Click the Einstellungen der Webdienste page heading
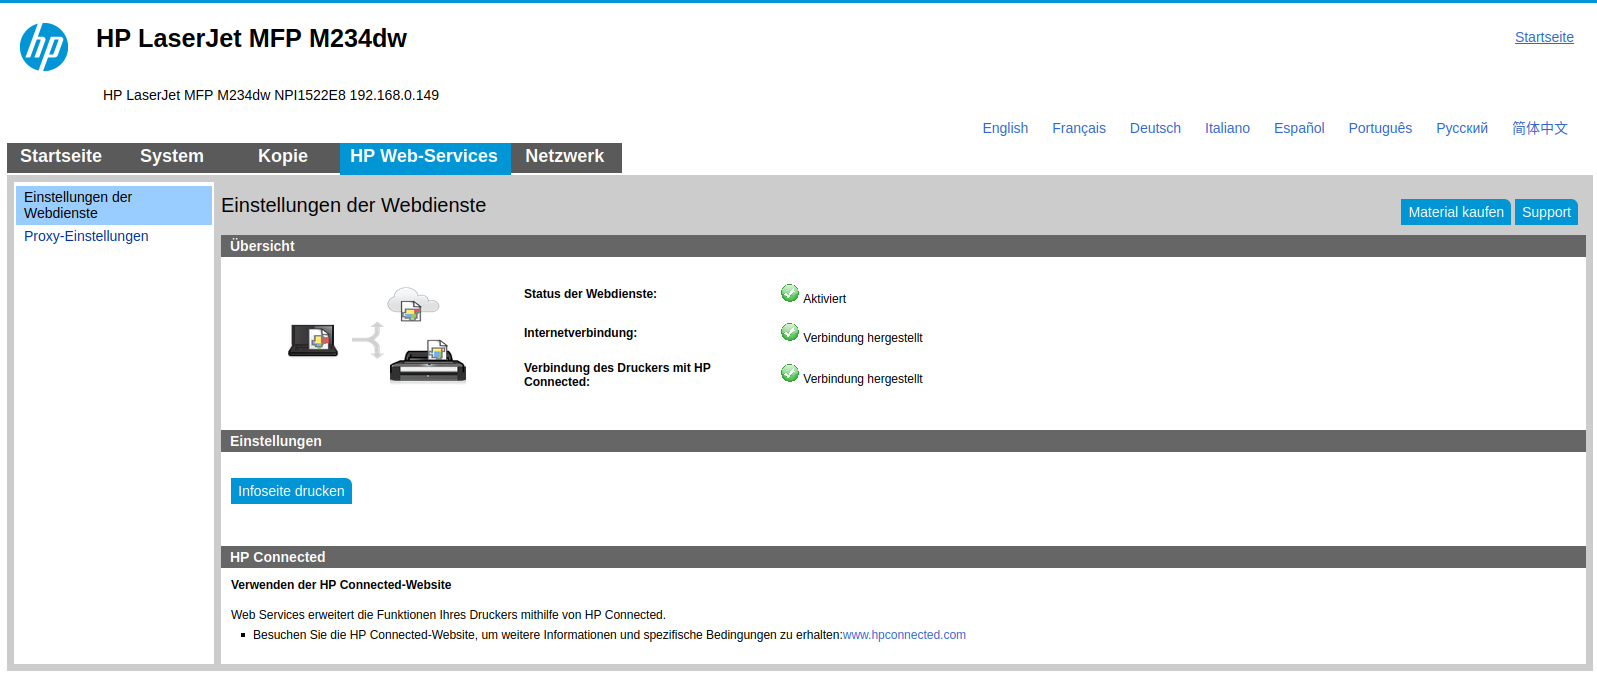1597x677 pixels. click(353, 205)
